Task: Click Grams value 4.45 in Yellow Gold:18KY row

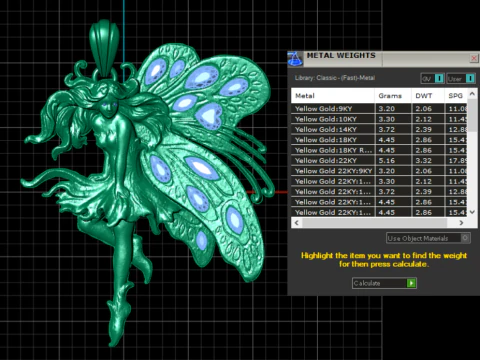Action: pyautogui.click(x=387, y=140)
